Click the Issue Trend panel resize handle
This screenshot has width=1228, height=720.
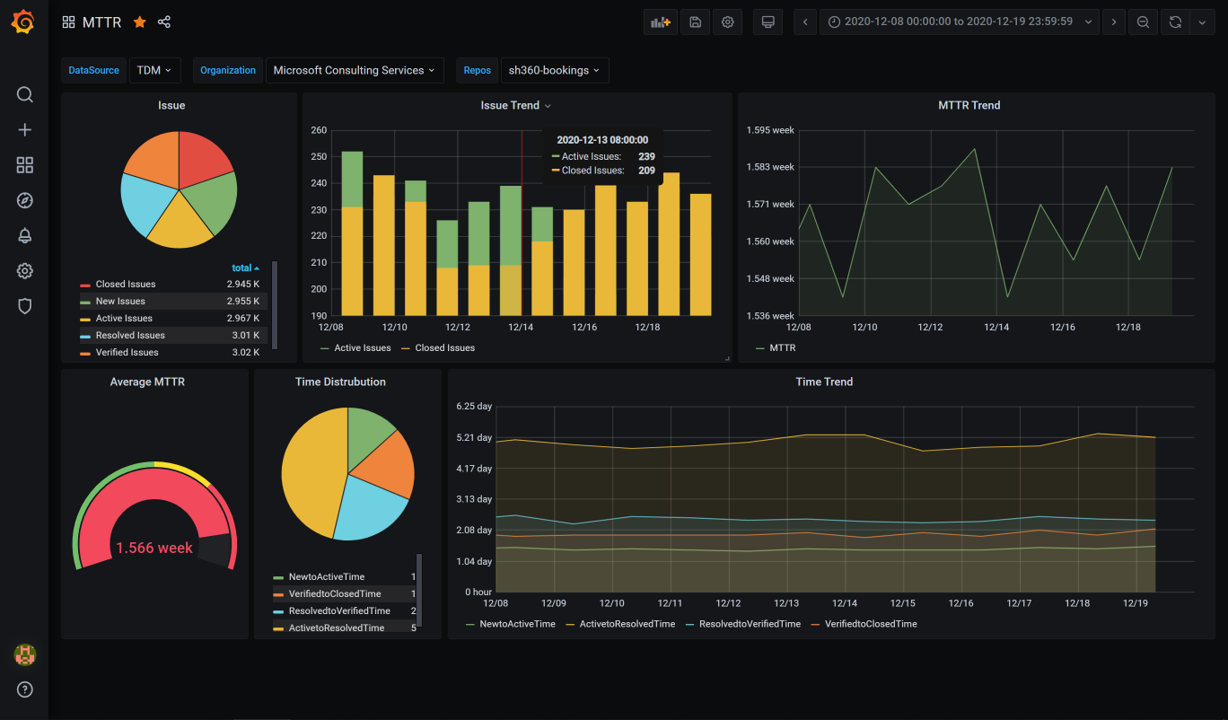(727, 357)
